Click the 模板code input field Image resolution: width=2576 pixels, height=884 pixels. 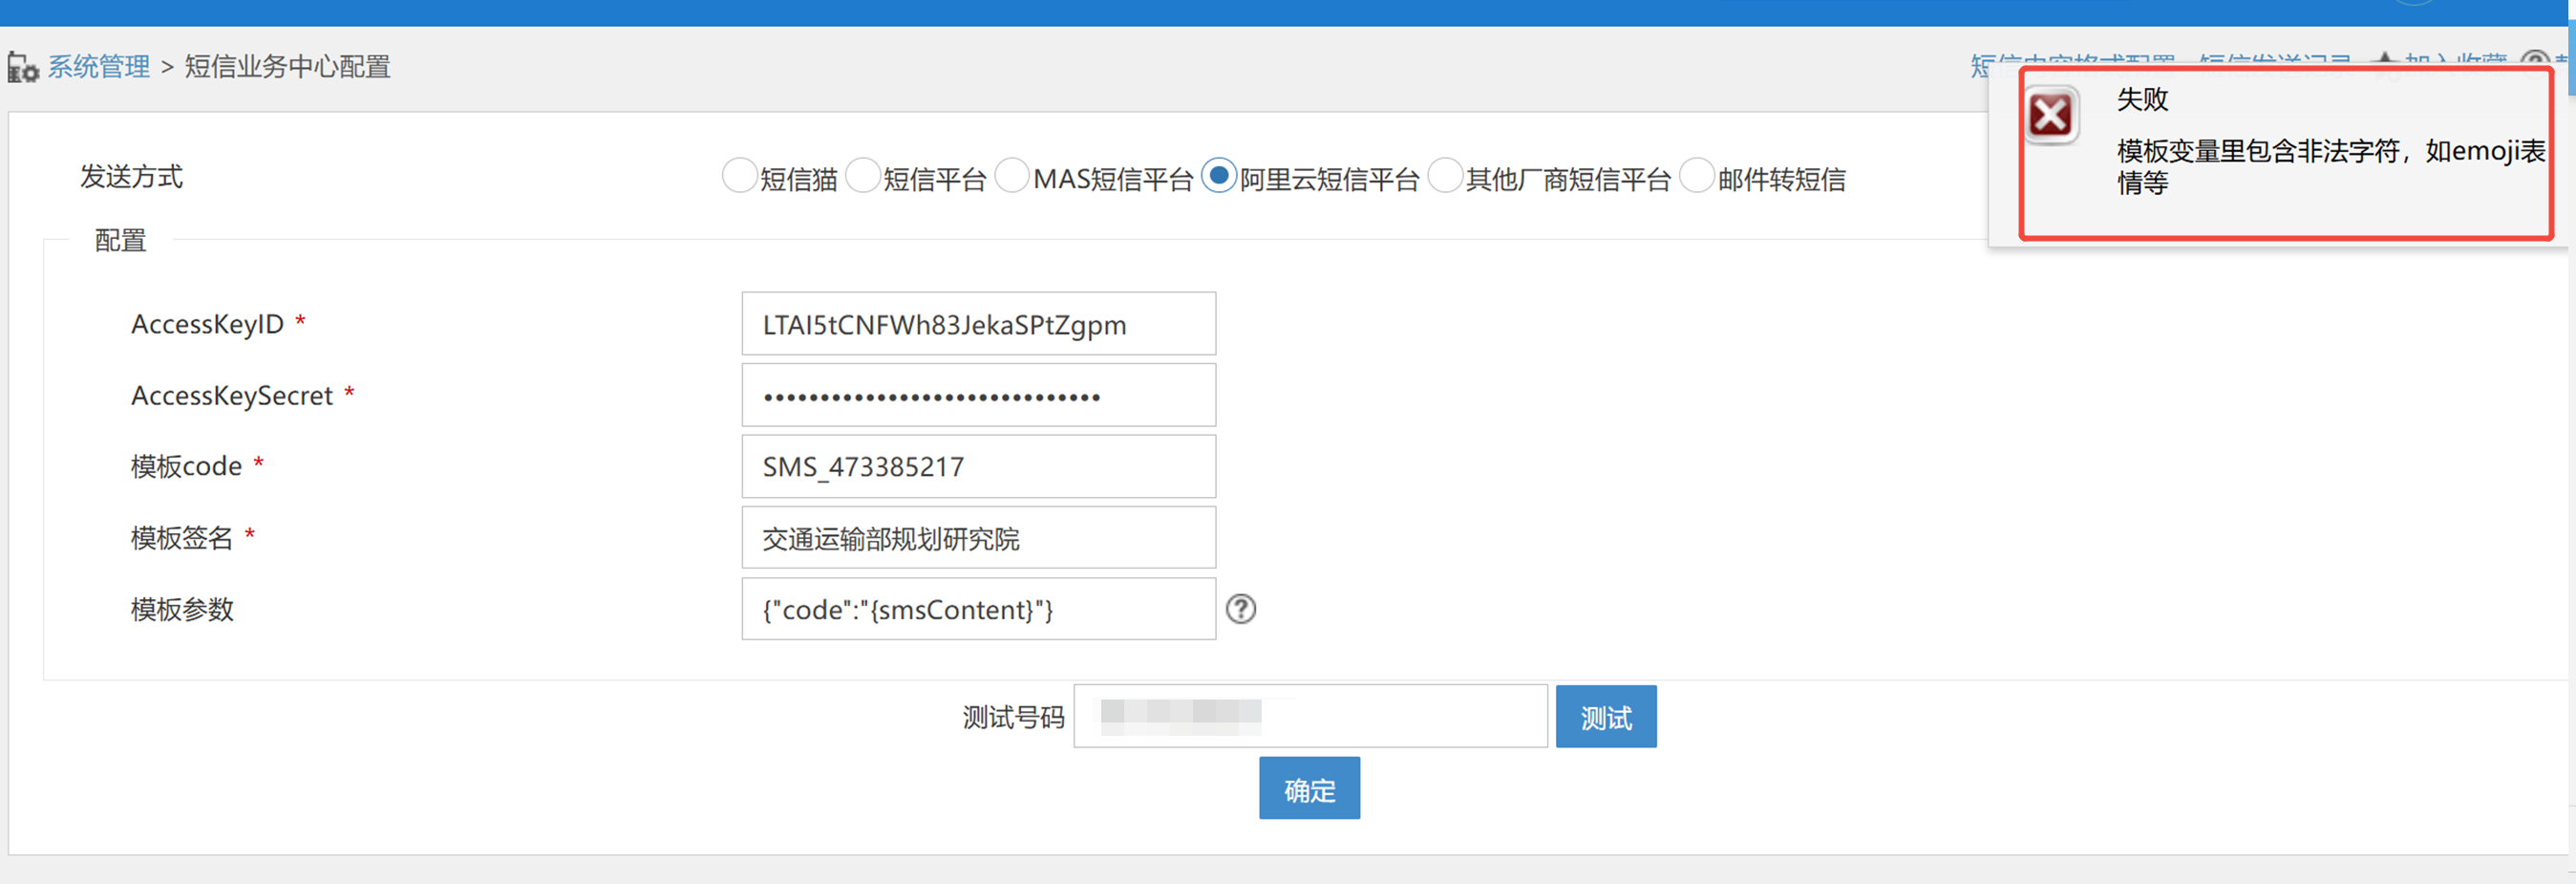click(x=978, y=467)
